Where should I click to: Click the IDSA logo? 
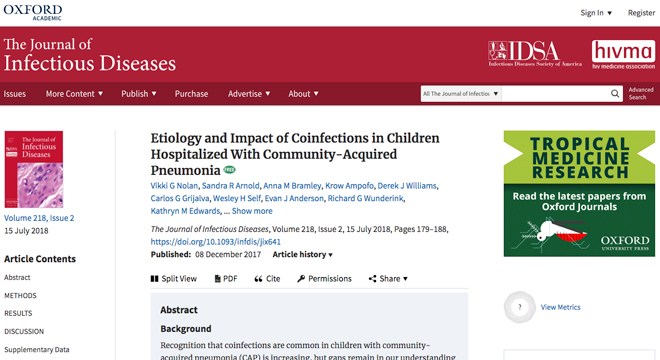535,53
